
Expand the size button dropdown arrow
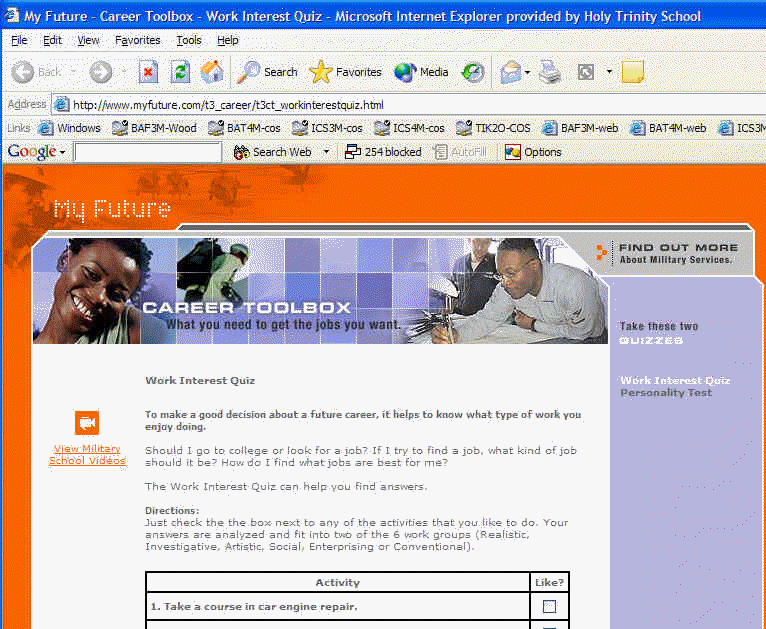pos(609,72)
